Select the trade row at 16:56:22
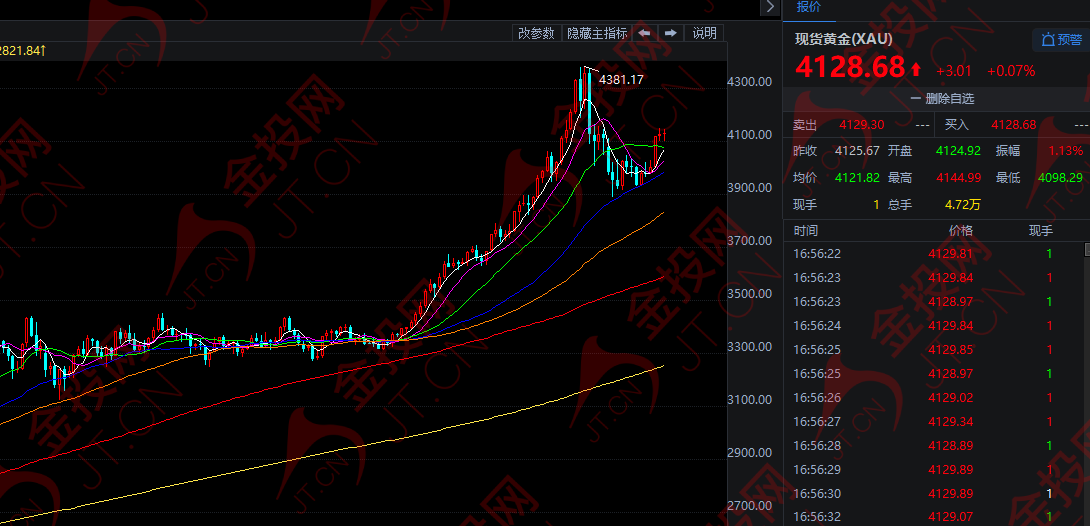The width and height of the screenshot is (1090, 526). pos(934,254)
